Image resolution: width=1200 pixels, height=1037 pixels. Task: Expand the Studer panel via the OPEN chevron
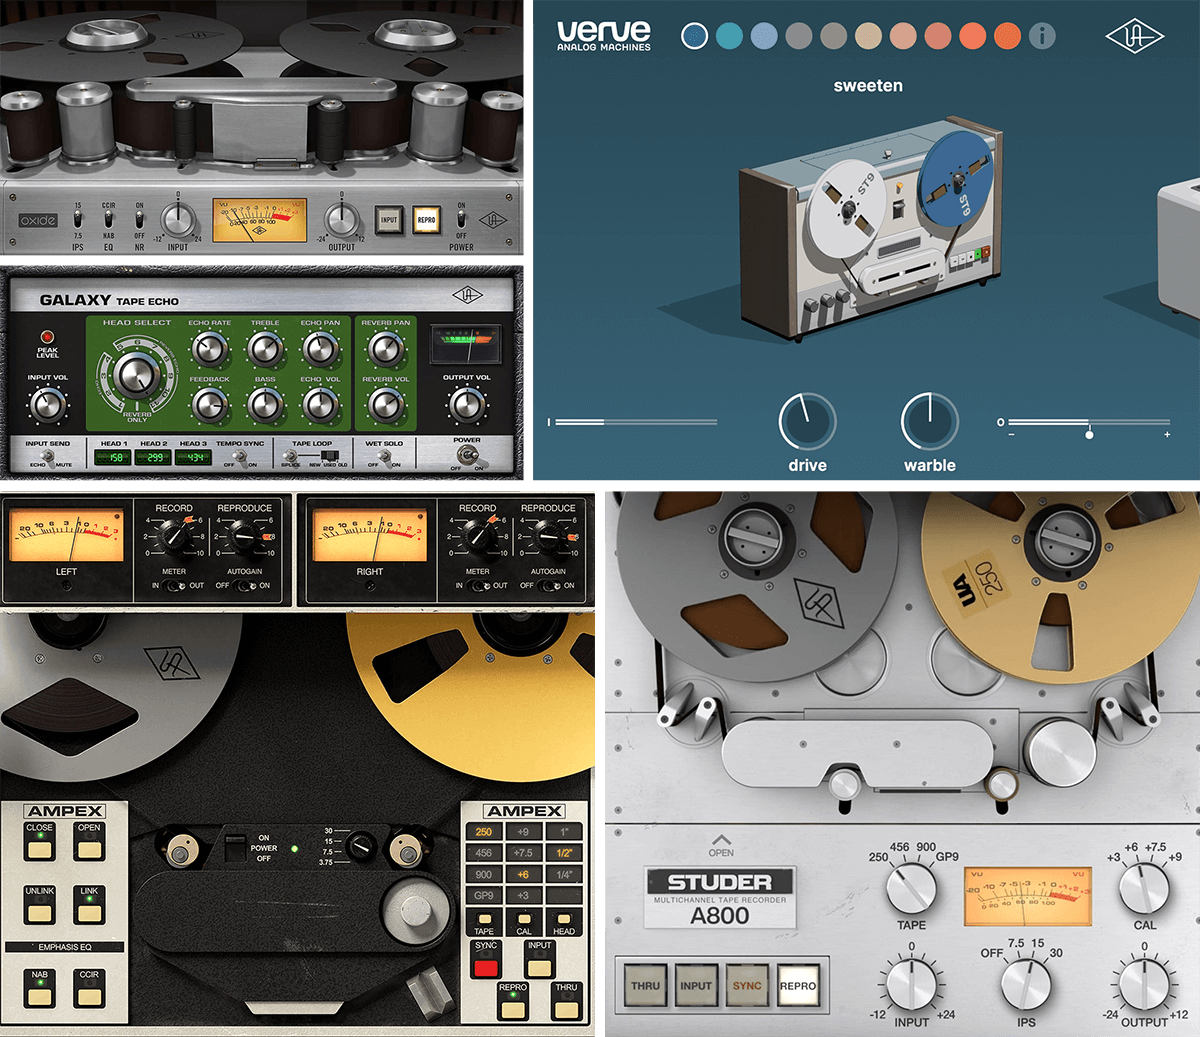[720, 845]
